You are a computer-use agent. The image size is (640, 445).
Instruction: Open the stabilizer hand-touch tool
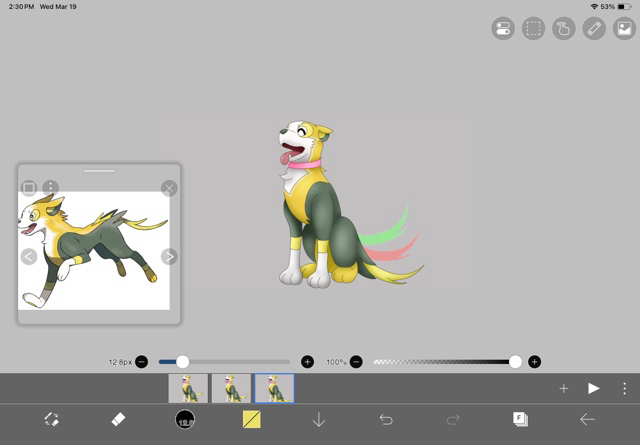point(564,29)
